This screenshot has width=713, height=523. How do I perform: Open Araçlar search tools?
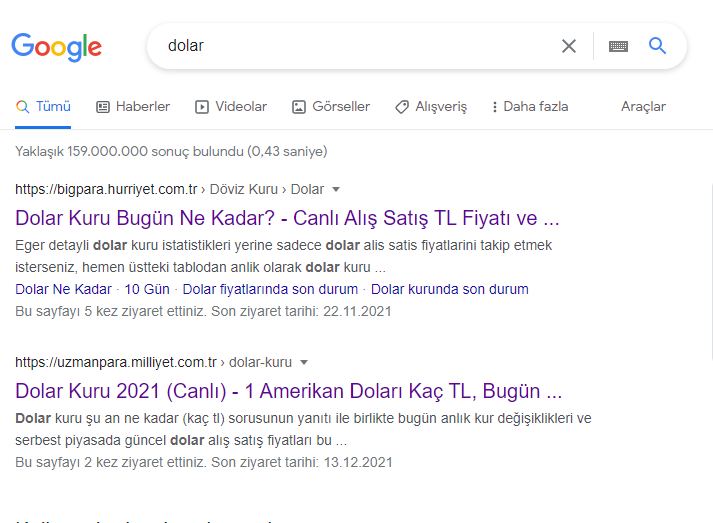(643, 106)
